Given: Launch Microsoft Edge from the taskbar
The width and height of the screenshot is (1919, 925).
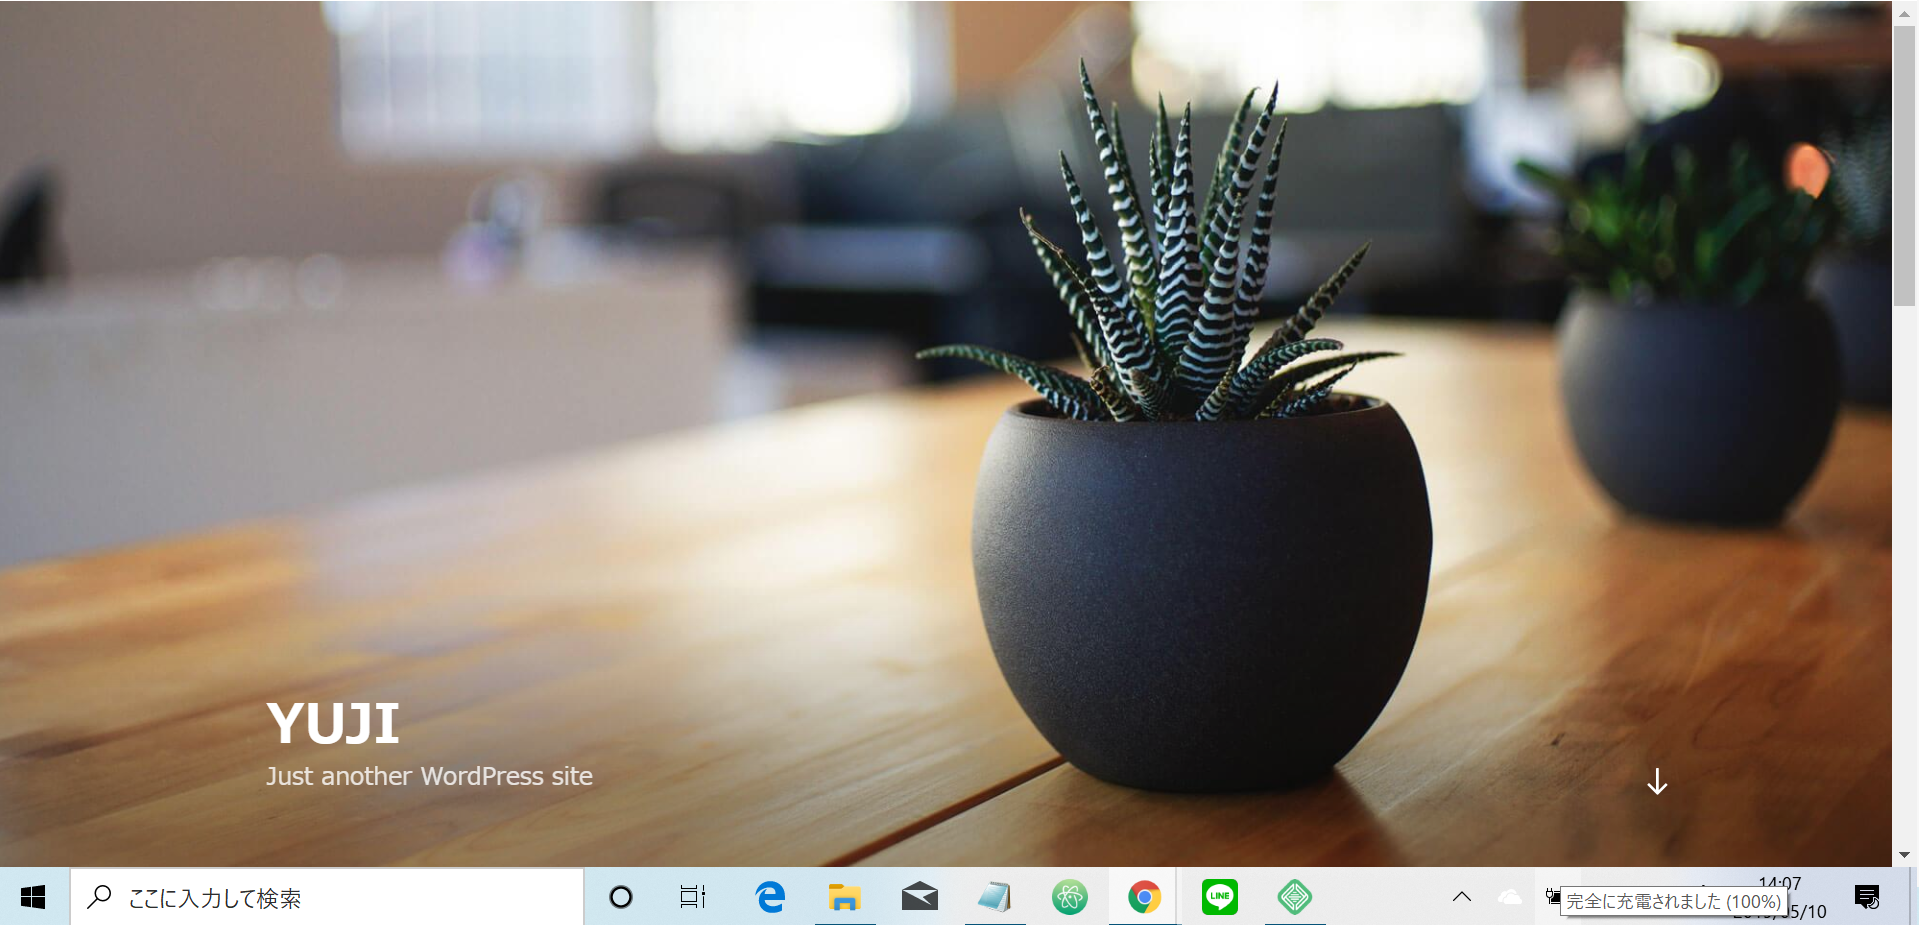Looking at the screenshot, I should click(x=770, y=897).
